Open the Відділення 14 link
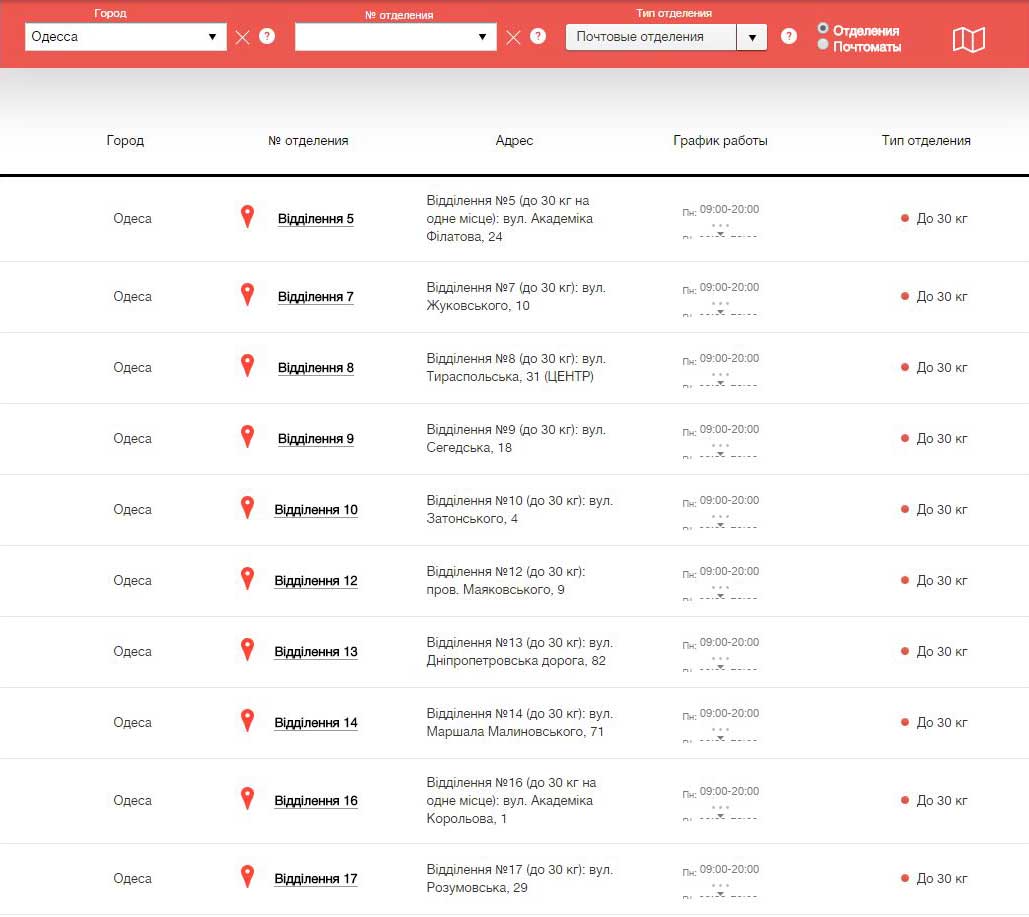 [315, 723]
